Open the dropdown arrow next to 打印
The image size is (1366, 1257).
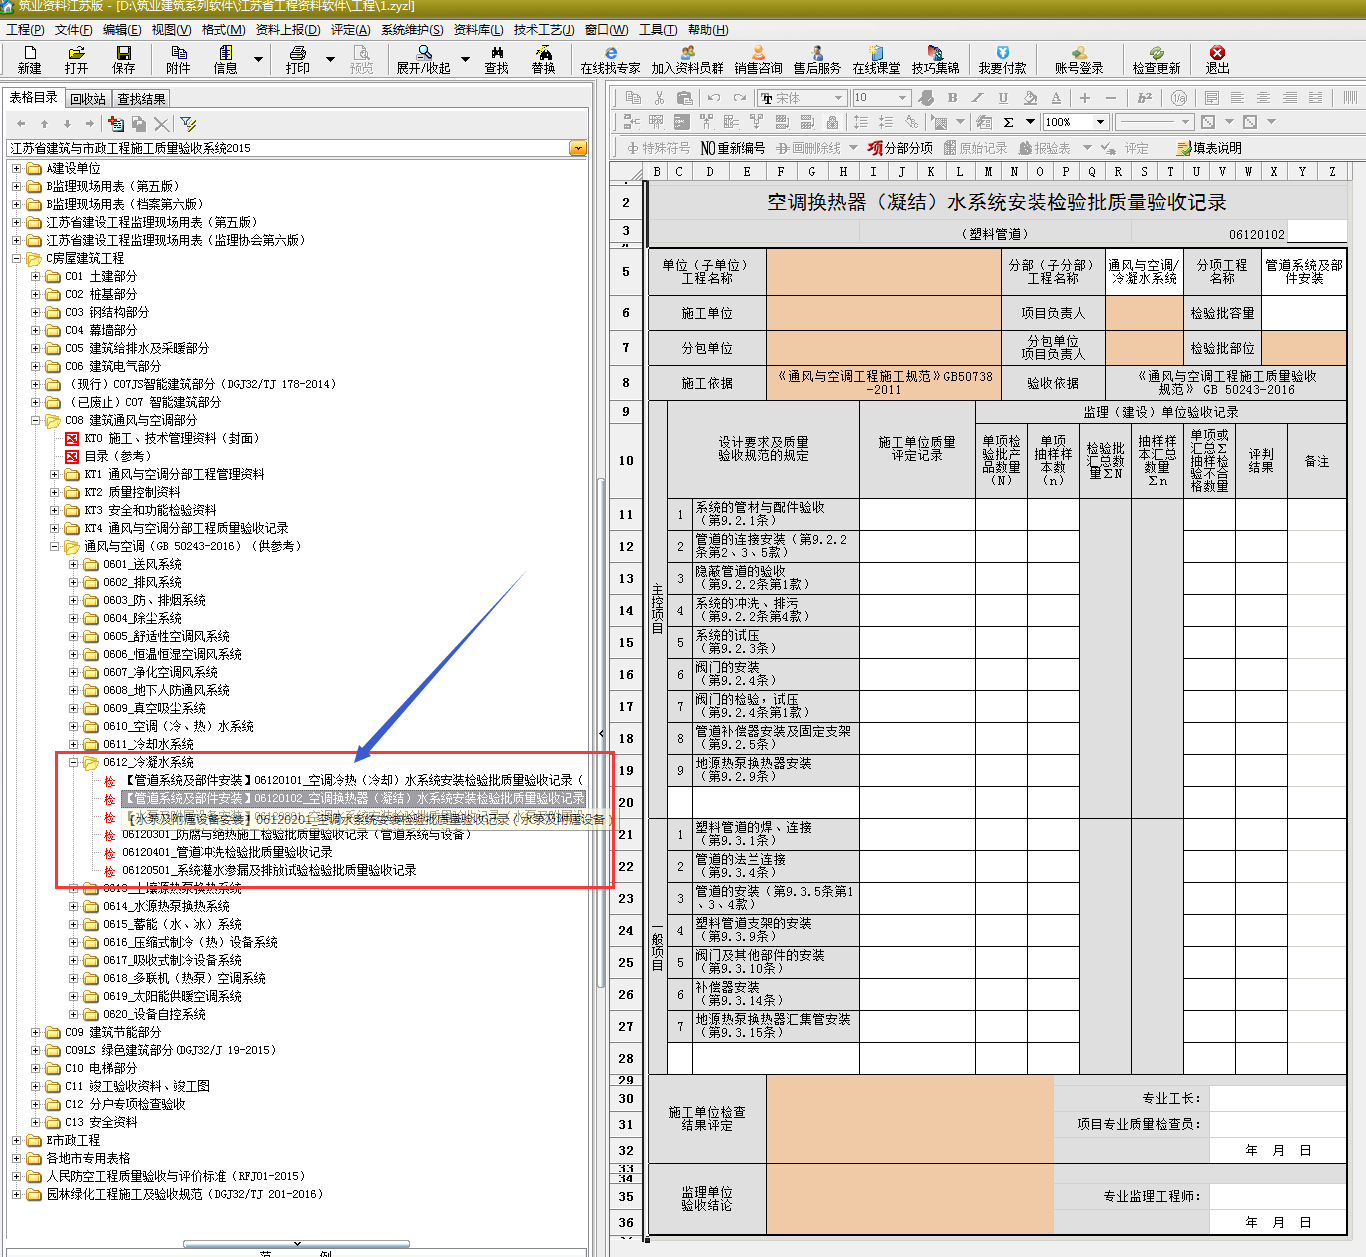click(x=330, y=60)
